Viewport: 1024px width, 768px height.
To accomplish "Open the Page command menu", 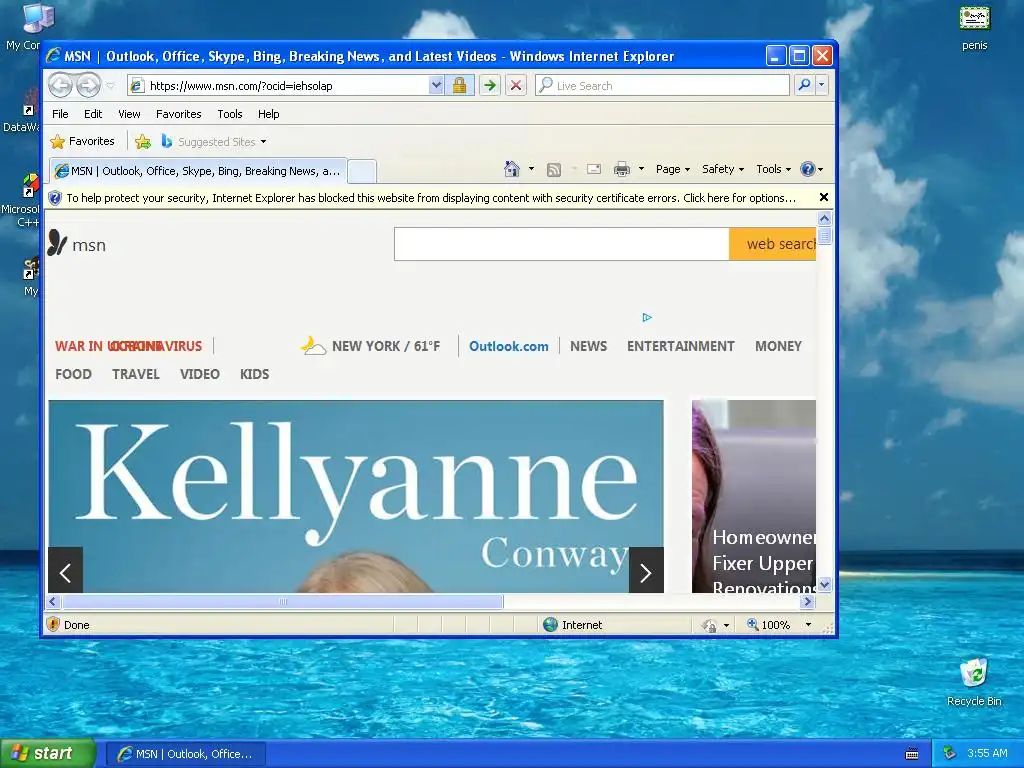I will click(673, 169).
